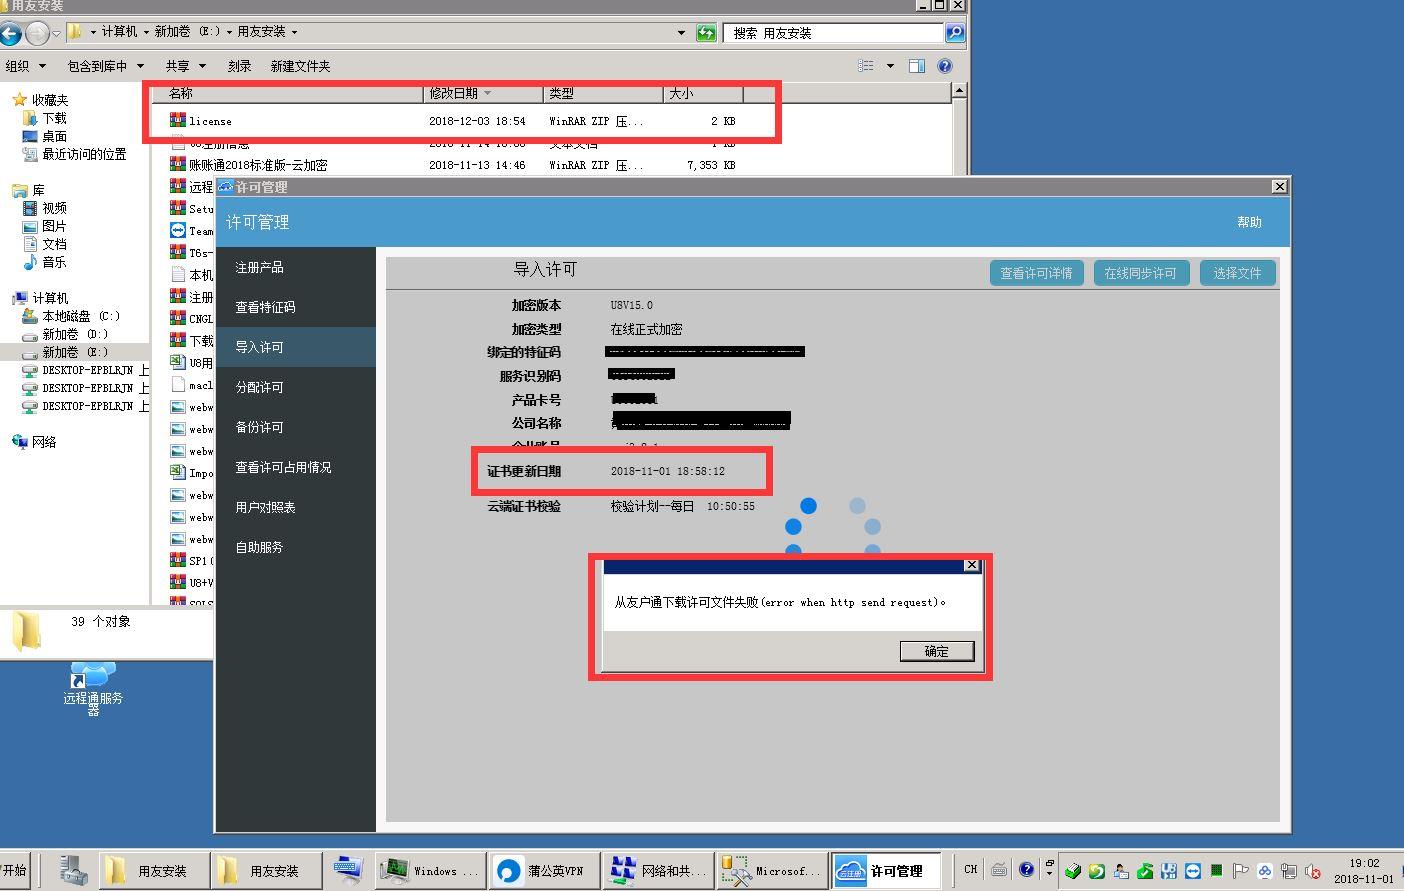Go to 分配许可
Viewport: 1404px width, 891px height.
[296, 387]
